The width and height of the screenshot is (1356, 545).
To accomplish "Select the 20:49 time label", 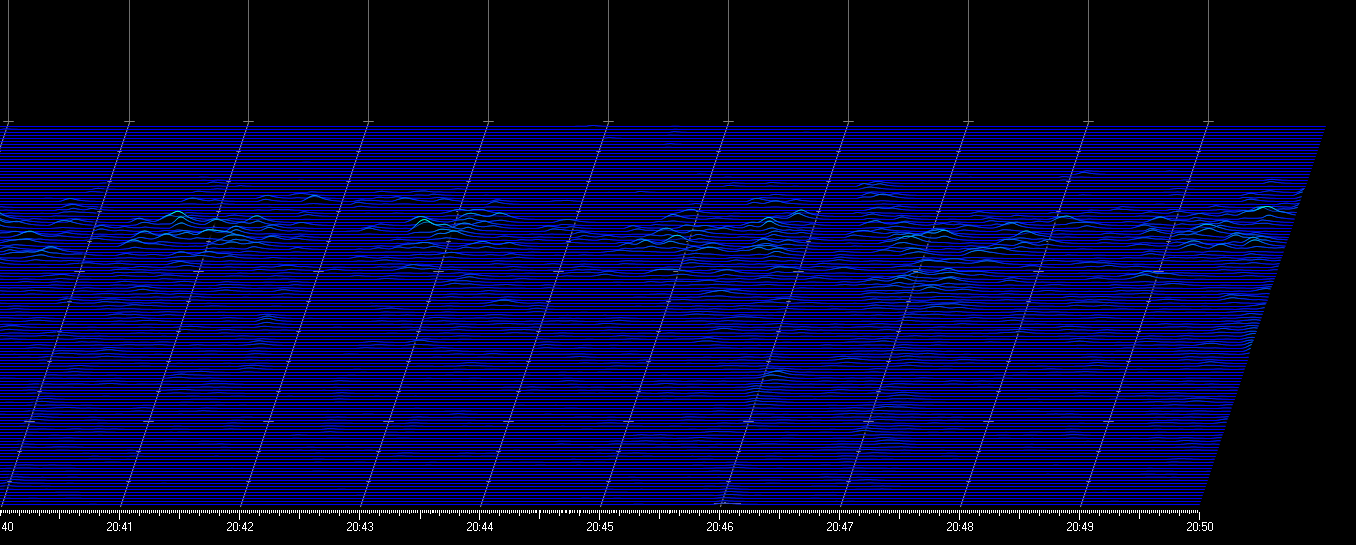I will [x=1080, y=526].
